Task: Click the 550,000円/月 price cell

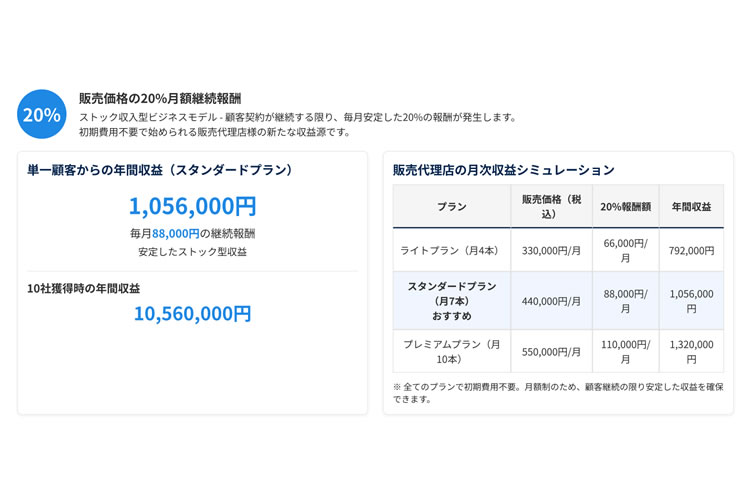Action: 551,352
